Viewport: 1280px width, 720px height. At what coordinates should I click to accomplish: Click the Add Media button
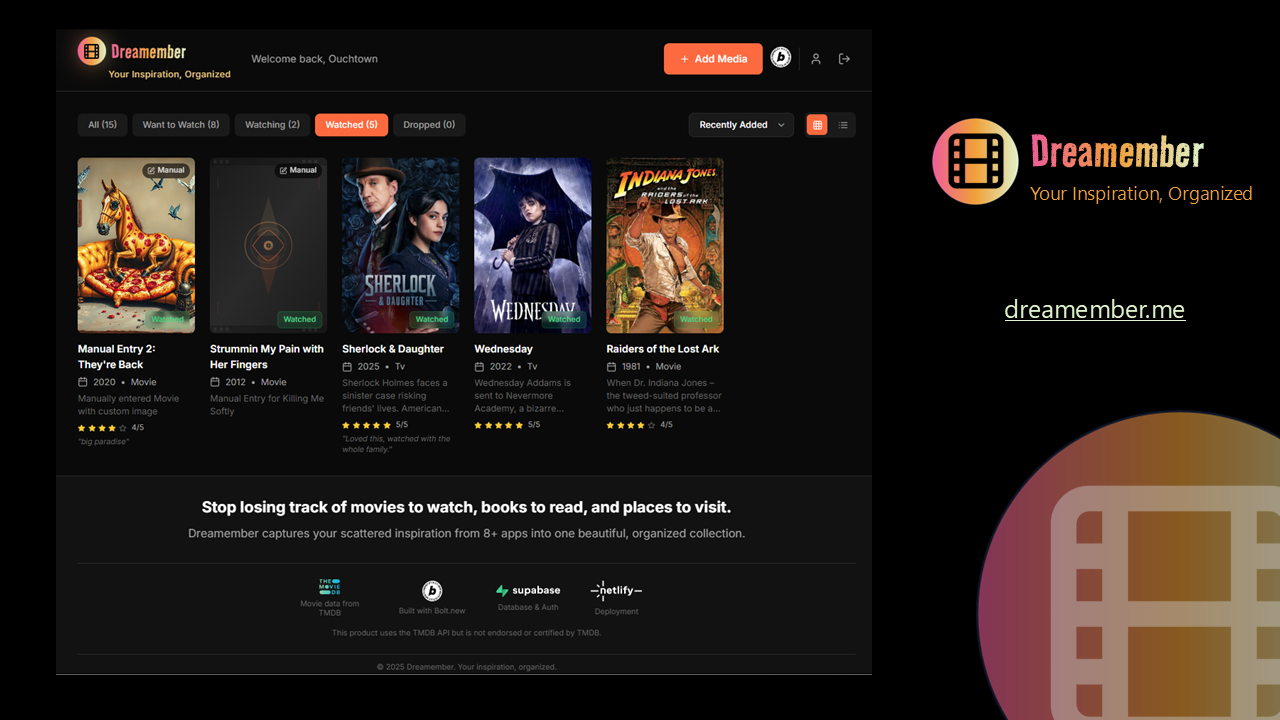pyautogui.click(x=713, y=59)
